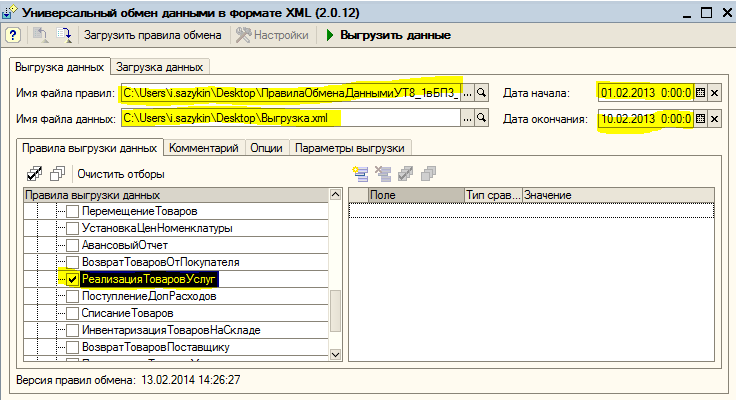Click the Значение column header
The image size is (736, 400).
click(619, 195)
